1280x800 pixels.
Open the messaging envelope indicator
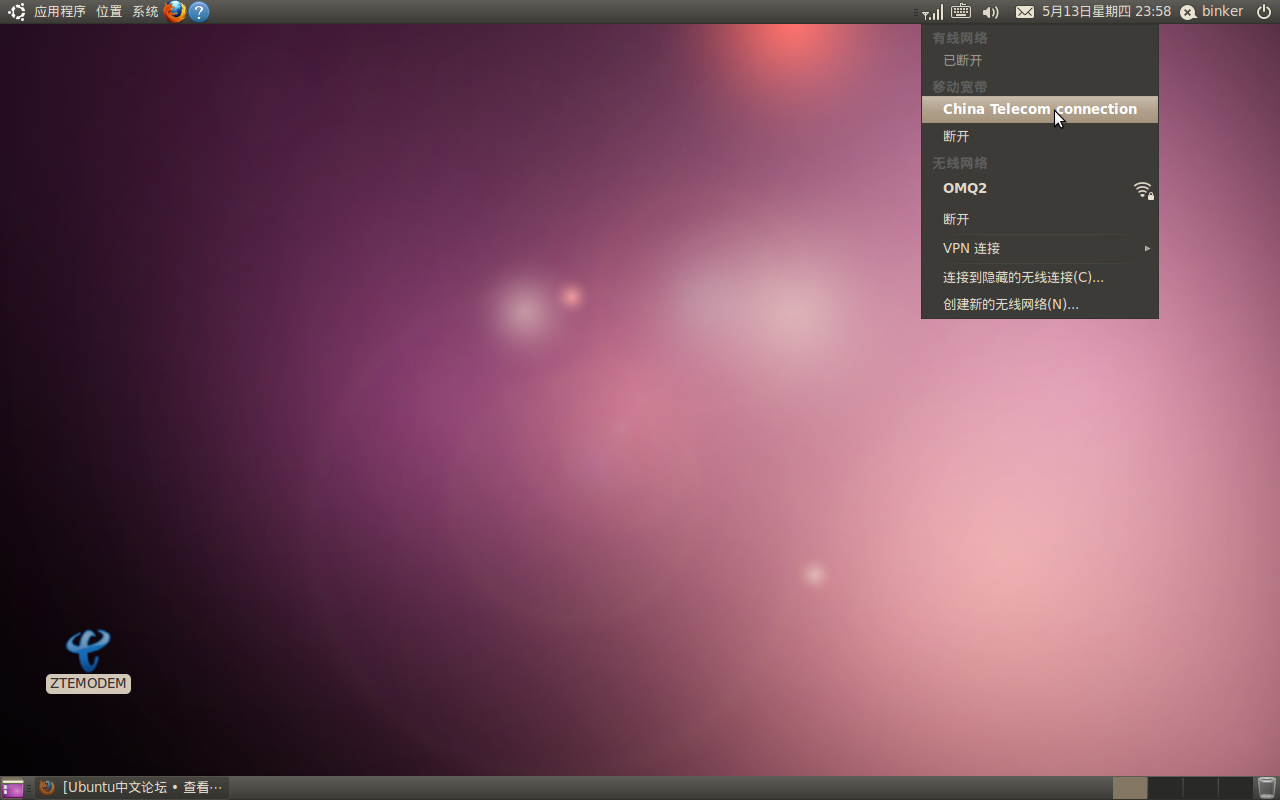pos(1025,12)
